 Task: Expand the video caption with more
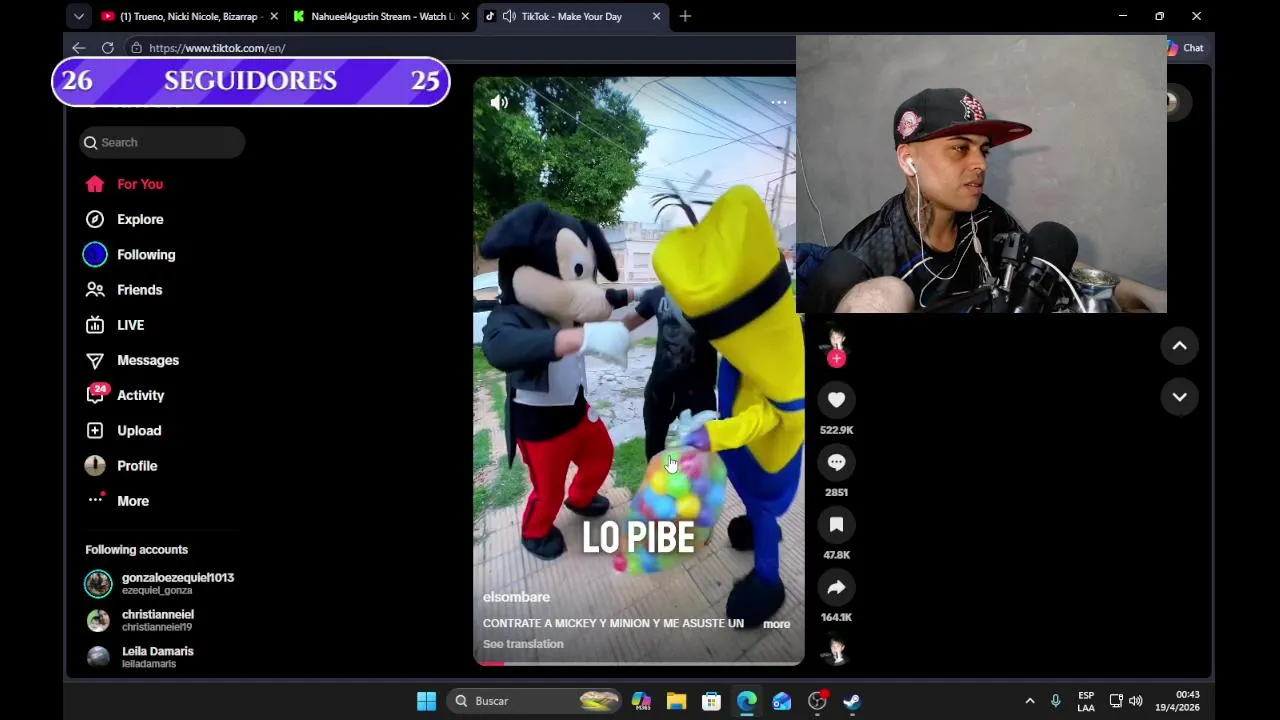tap(776, 624)
